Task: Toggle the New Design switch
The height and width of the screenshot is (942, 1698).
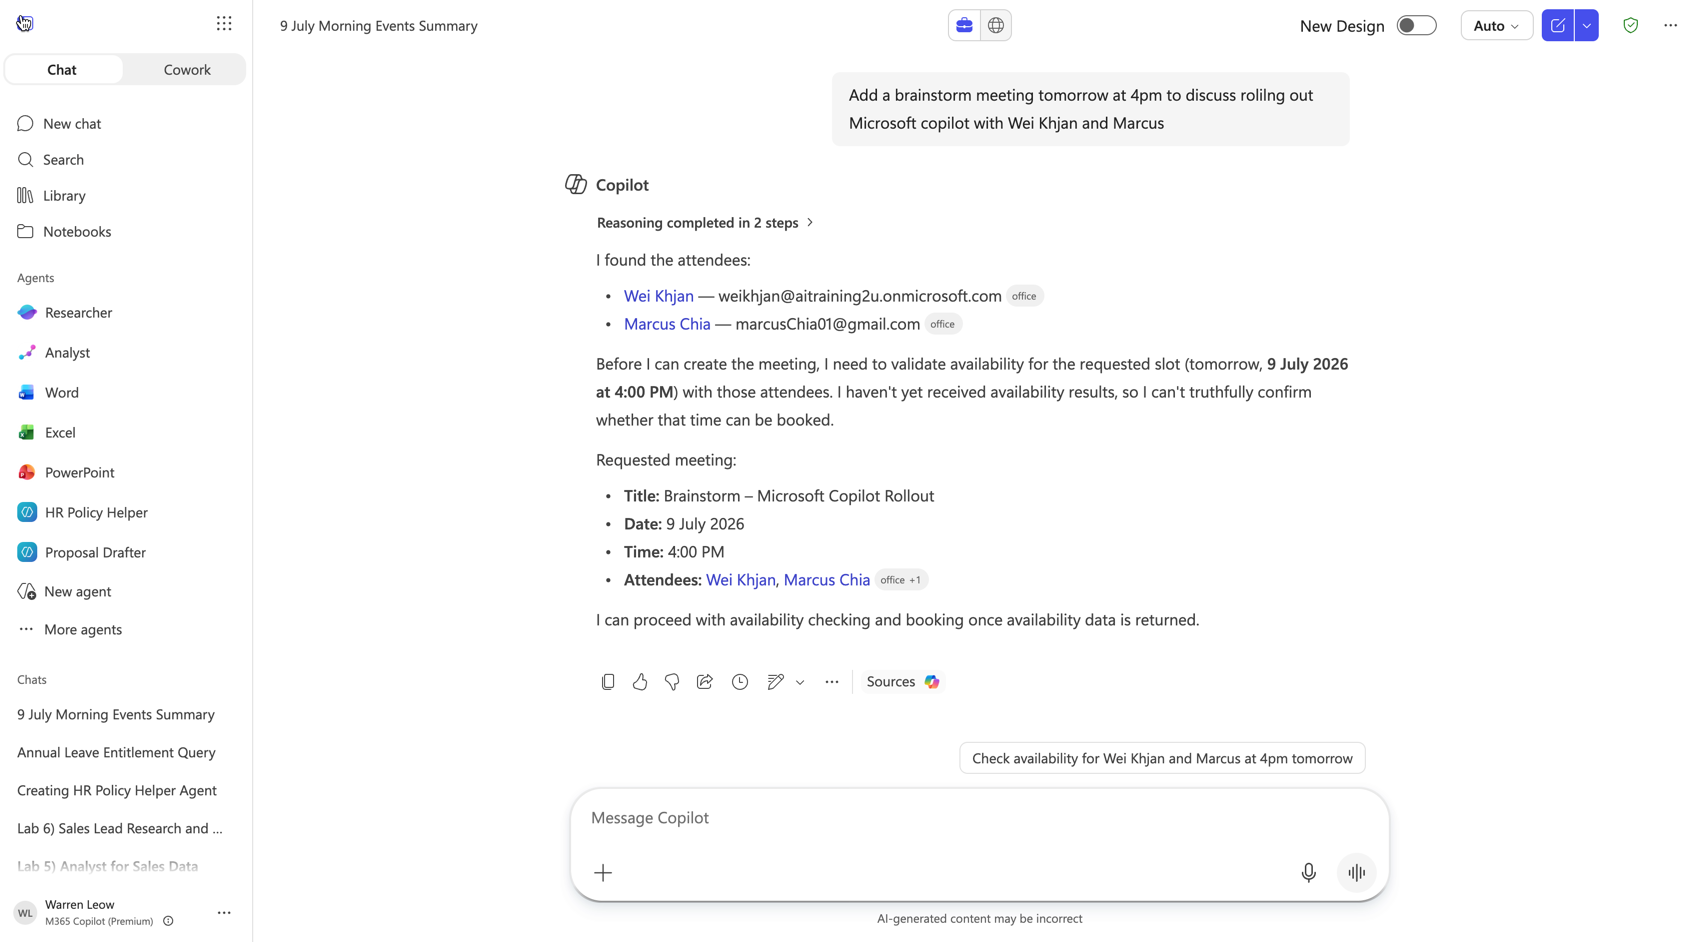Action: click(x=1416, y=25)
